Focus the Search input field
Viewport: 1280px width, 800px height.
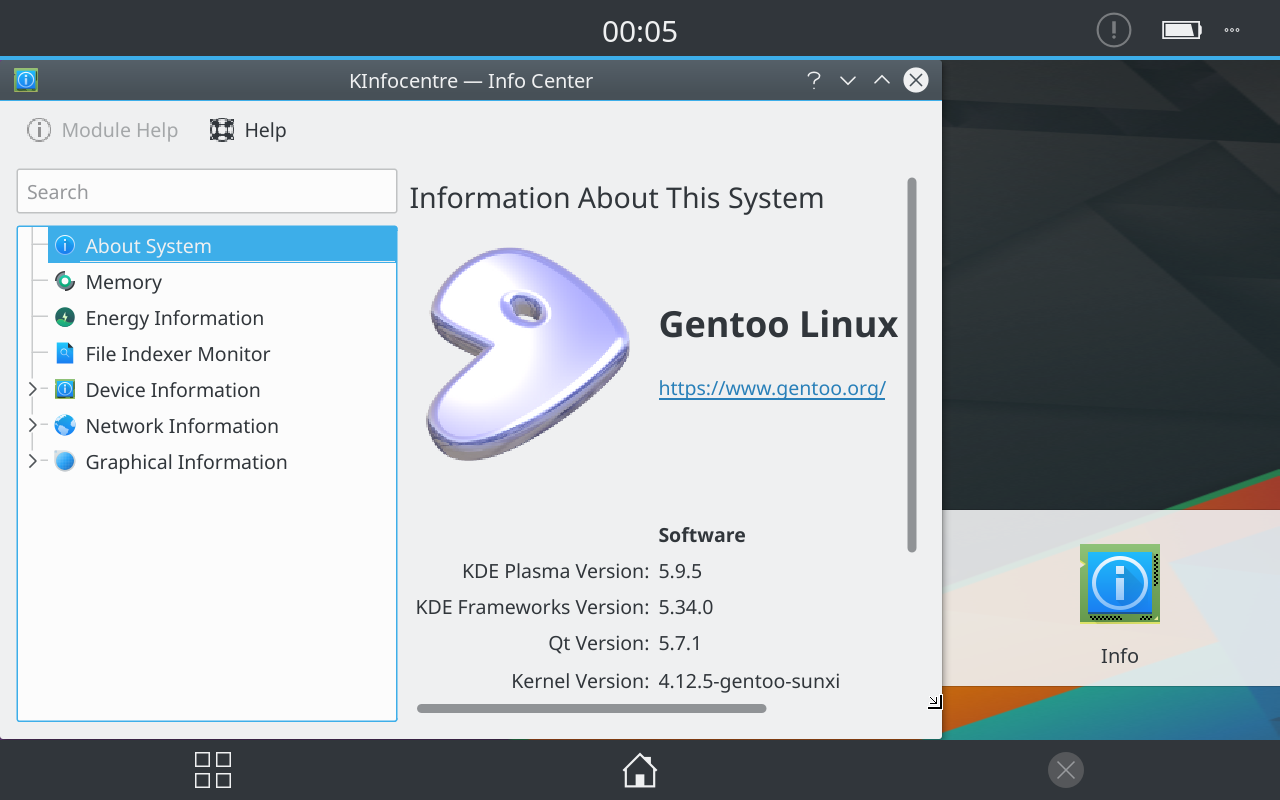click(207, 191)
